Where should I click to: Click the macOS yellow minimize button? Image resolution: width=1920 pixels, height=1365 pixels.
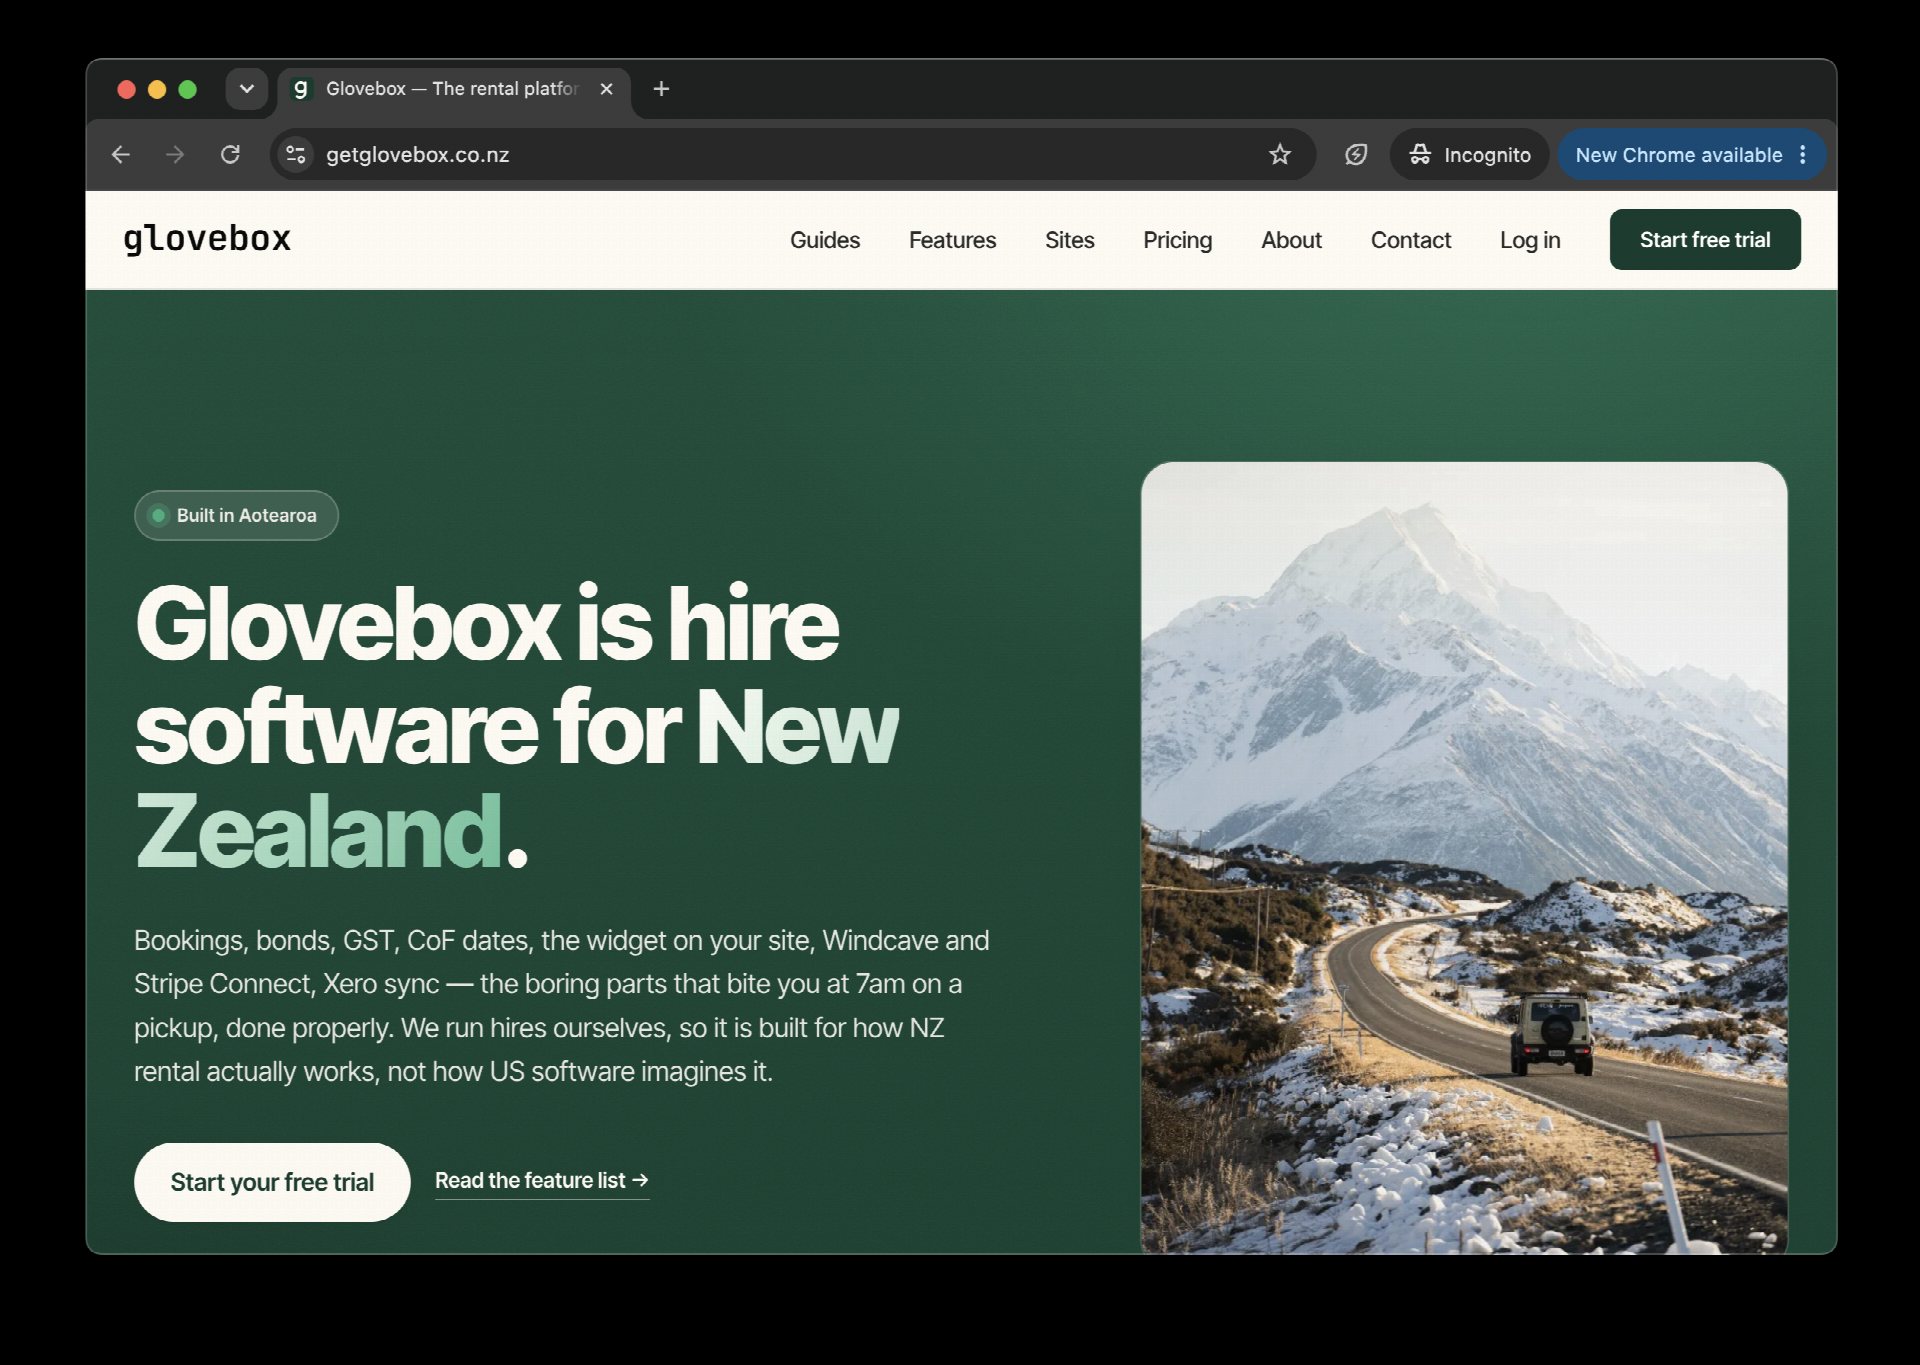click(x=157, y=89)
